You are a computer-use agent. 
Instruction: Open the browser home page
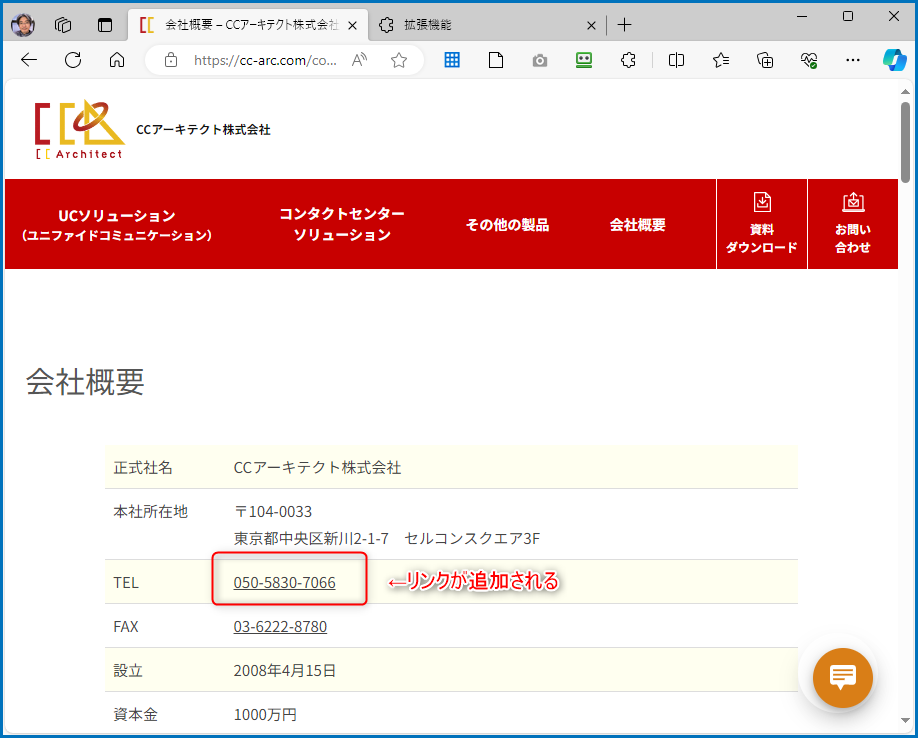pos(117,60)
